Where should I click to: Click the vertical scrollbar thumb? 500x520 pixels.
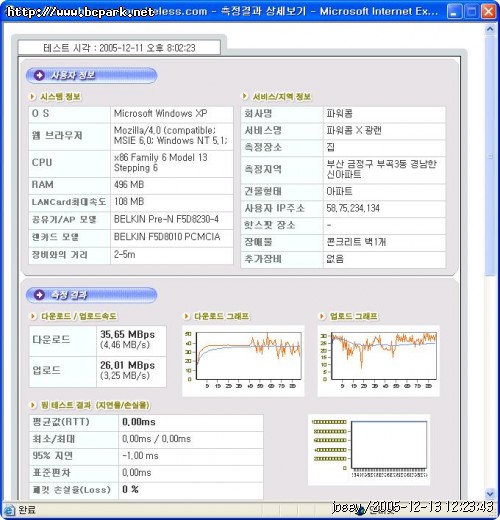tap(490, 155)
